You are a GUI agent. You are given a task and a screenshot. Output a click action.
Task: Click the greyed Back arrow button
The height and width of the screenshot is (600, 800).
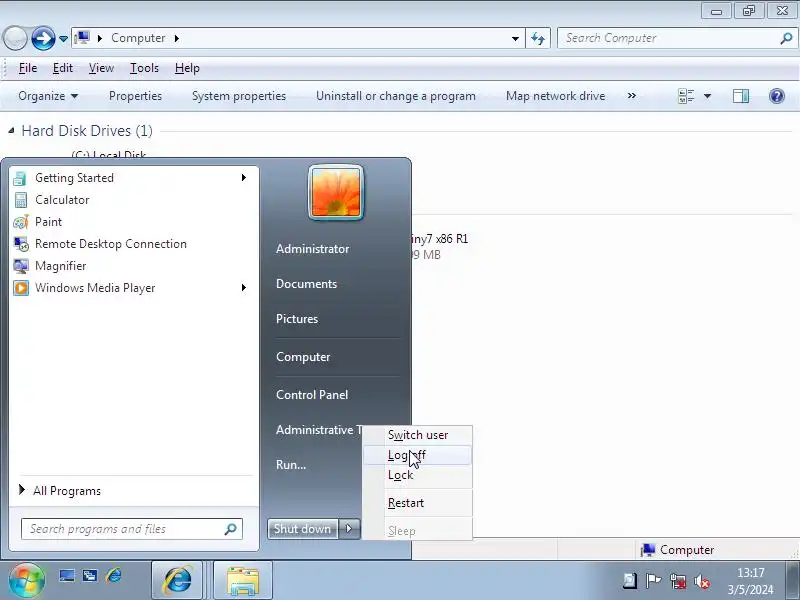(15, 38)
